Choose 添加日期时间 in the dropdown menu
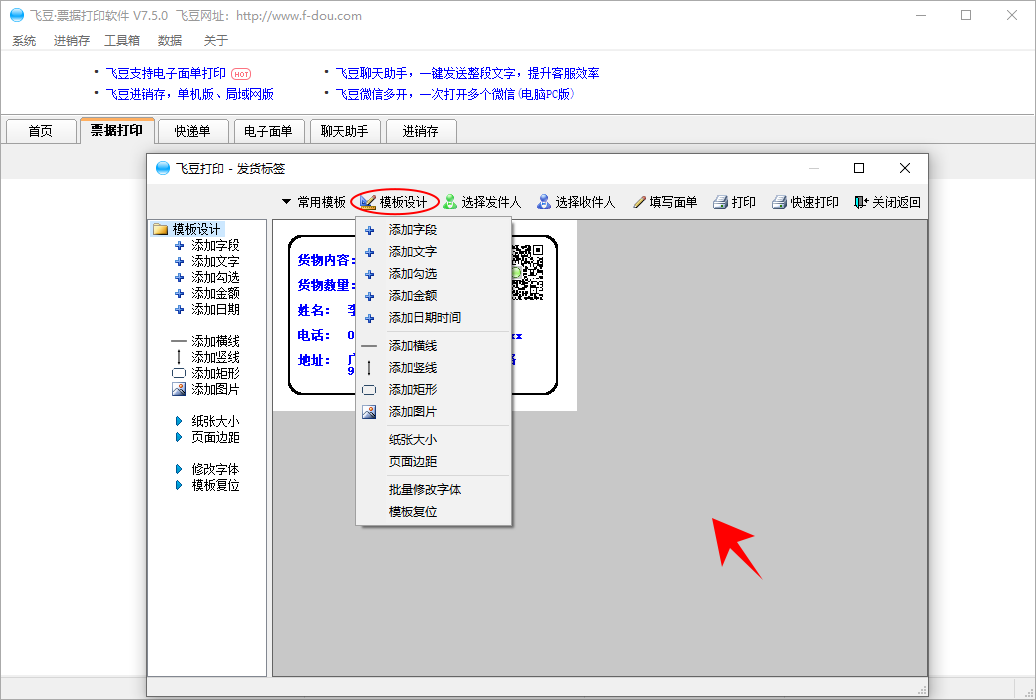The image size is (1036, 700). [433, 318]
